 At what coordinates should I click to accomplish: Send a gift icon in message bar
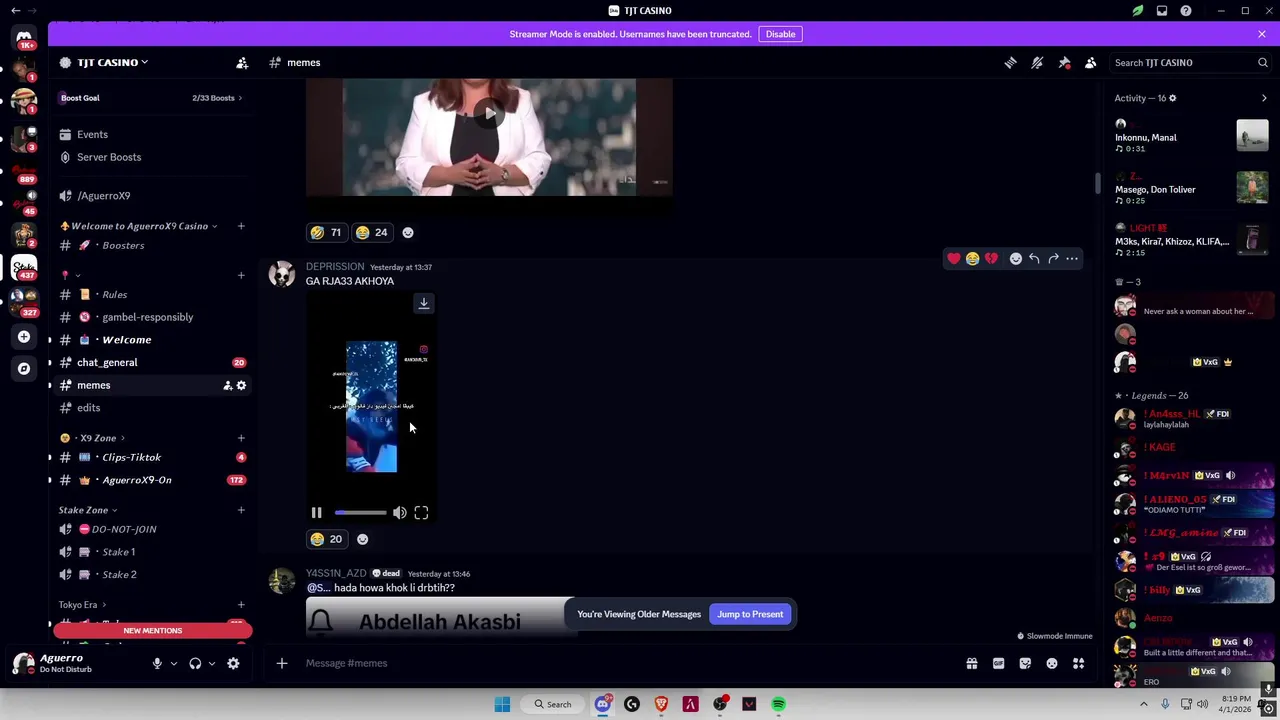coord(972,663)
